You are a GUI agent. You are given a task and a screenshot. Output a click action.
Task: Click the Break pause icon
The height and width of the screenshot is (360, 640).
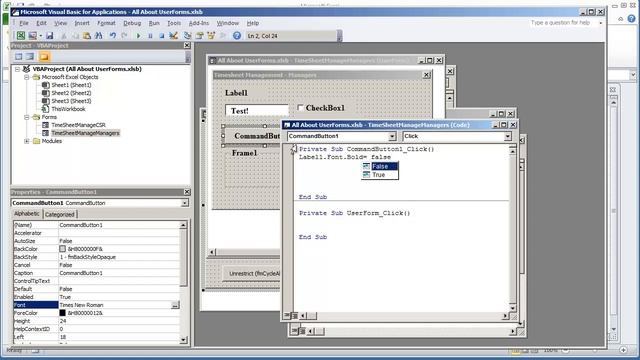click(150, 36)
